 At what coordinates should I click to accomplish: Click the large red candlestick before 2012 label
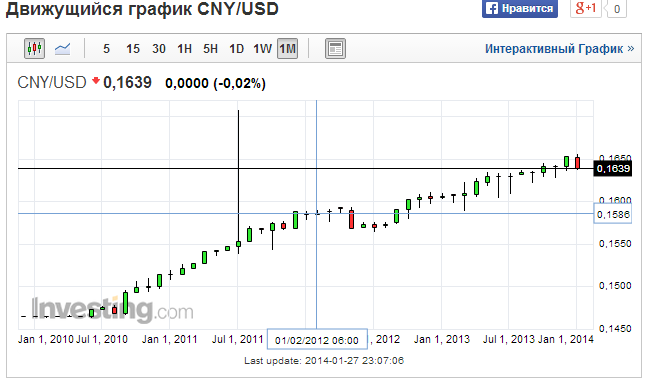pos(351,219)
